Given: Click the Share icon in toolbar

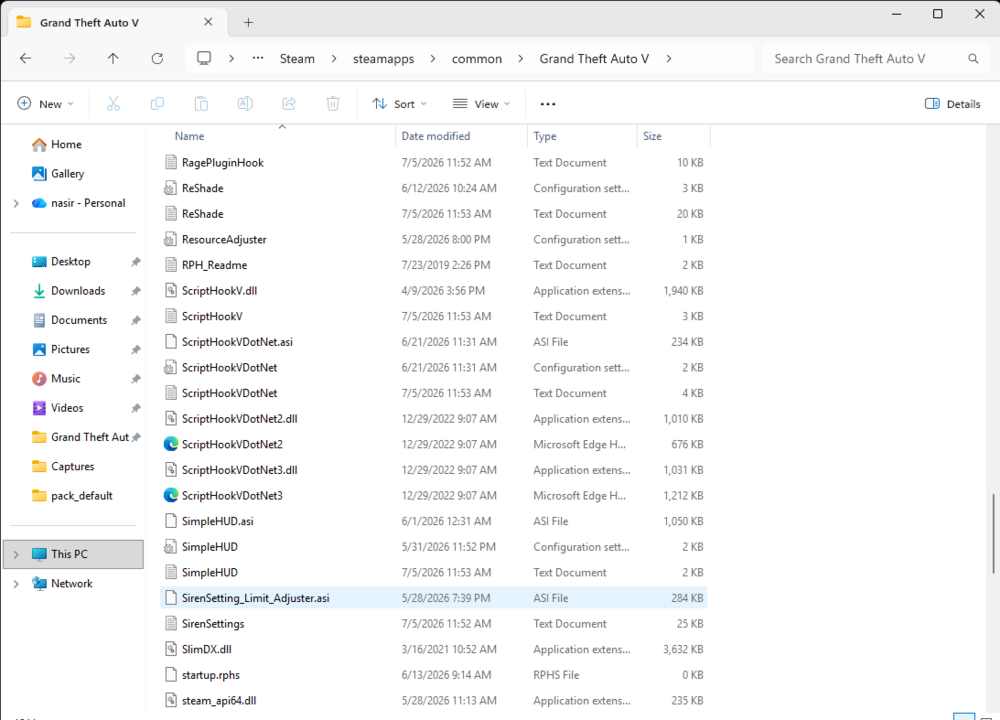Looking at the screenshot, I should (x=289, y=104).
